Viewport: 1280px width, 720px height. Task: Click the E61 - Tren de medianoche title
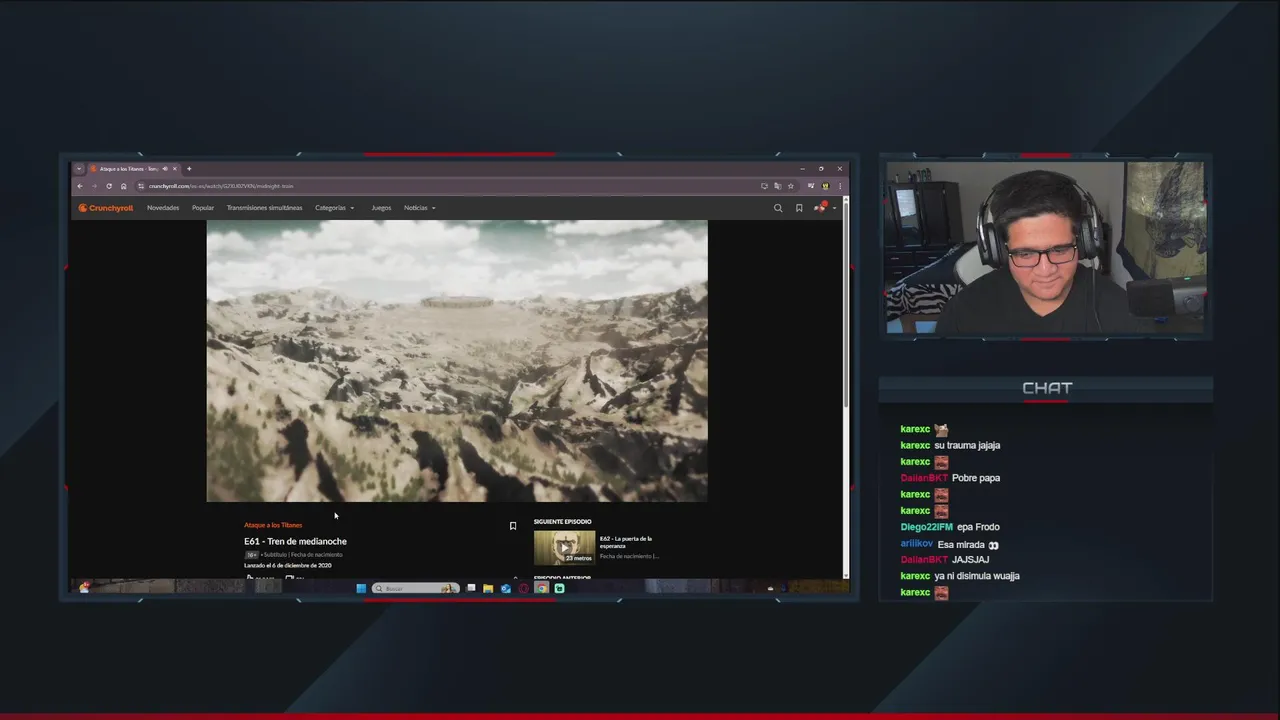click(x=295, y=541)
